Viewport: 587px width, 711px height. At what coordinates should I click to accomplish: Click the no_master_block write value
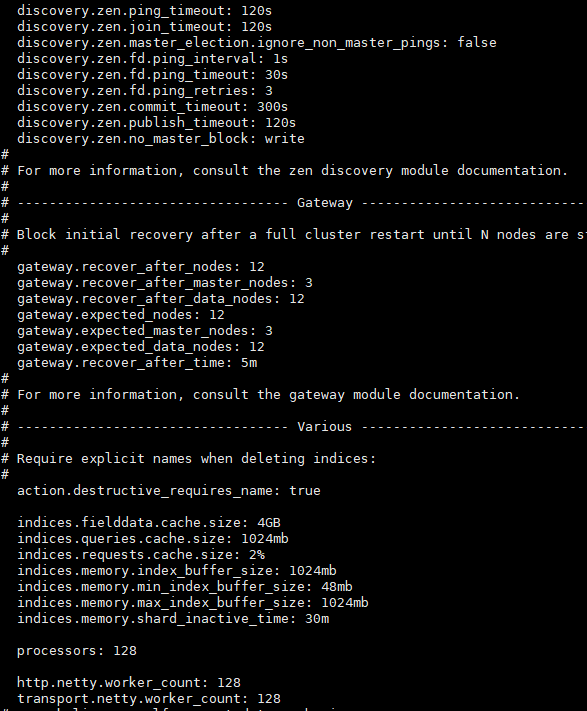(285, 139)
